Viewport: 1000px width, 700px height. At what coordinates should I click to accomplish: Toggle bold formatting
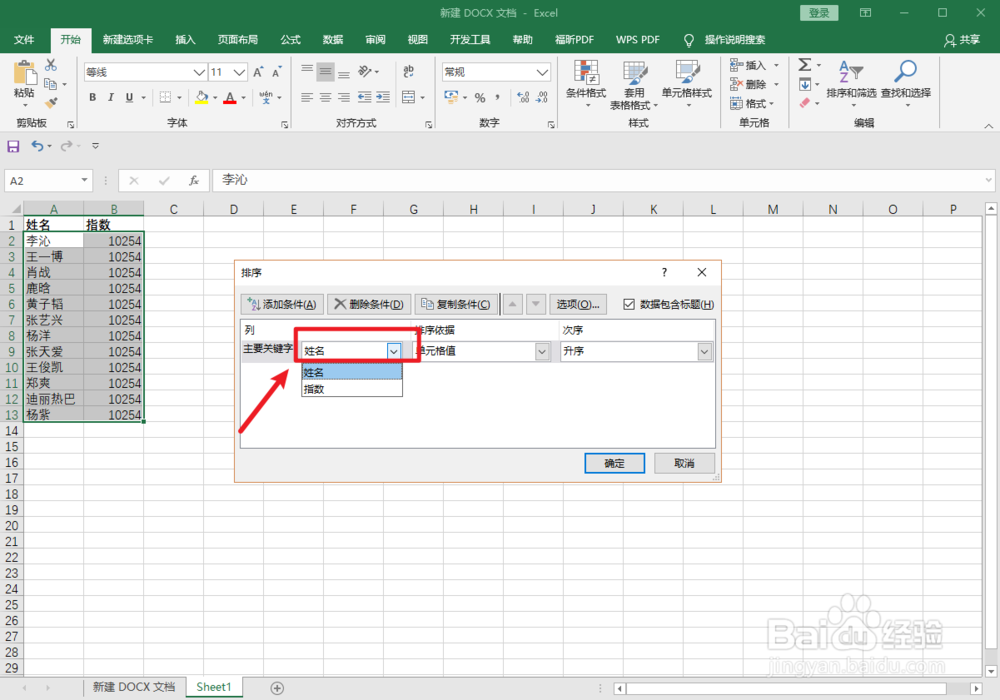coord(91,97)
